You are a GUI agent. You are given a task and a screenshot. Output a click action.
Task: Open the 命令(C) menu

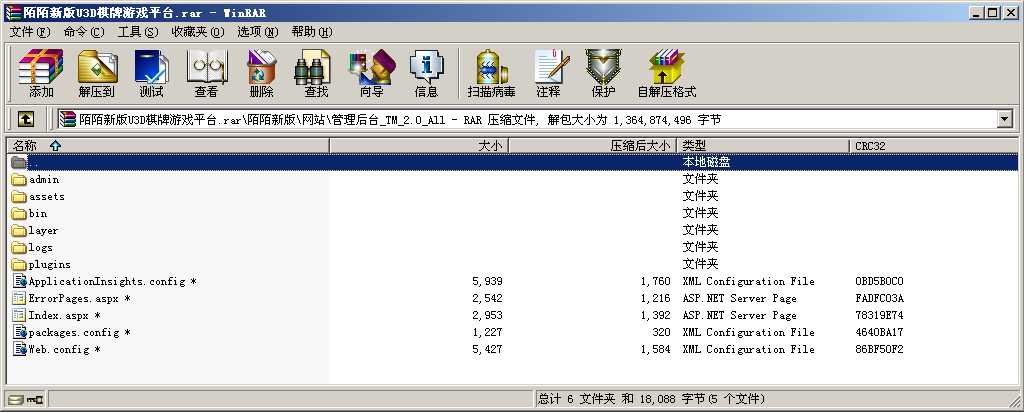pyautogui.click(x=84, y=32)
